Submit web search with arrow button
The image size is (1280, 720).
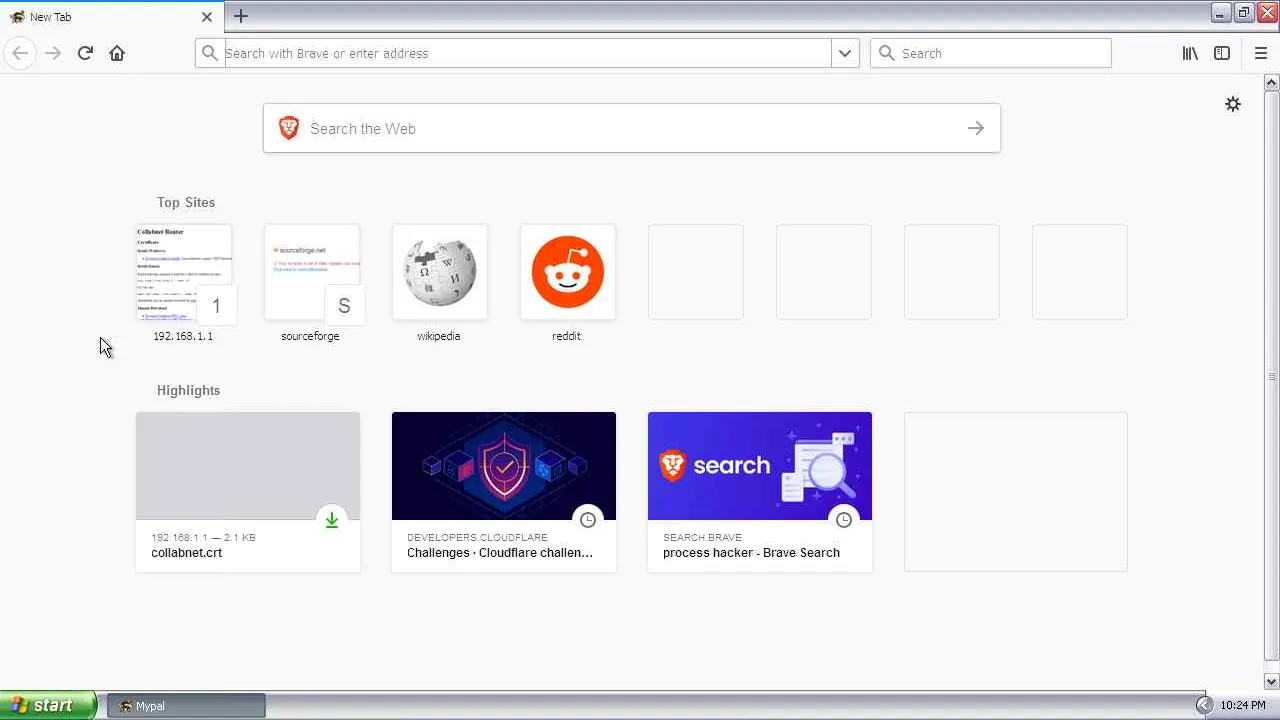click(976, 128)
